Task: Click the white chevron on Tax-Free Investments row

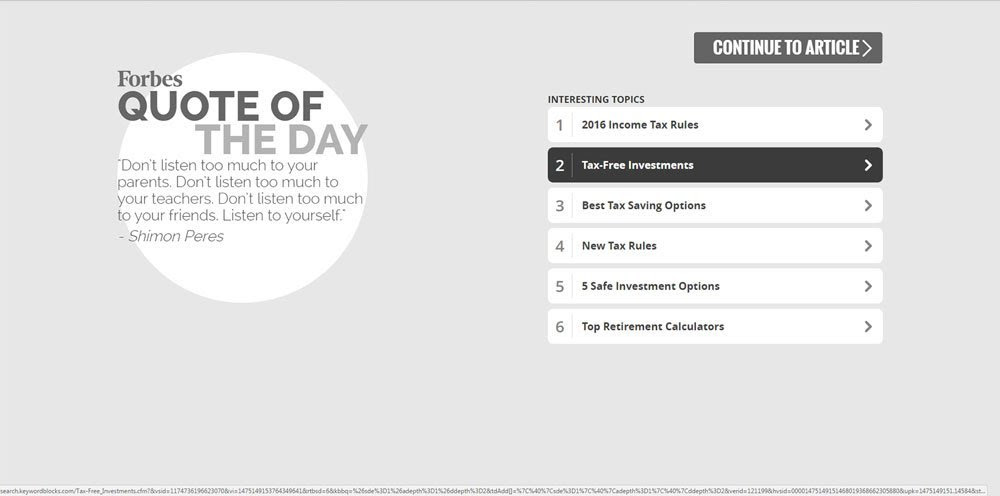Action: 868,165
